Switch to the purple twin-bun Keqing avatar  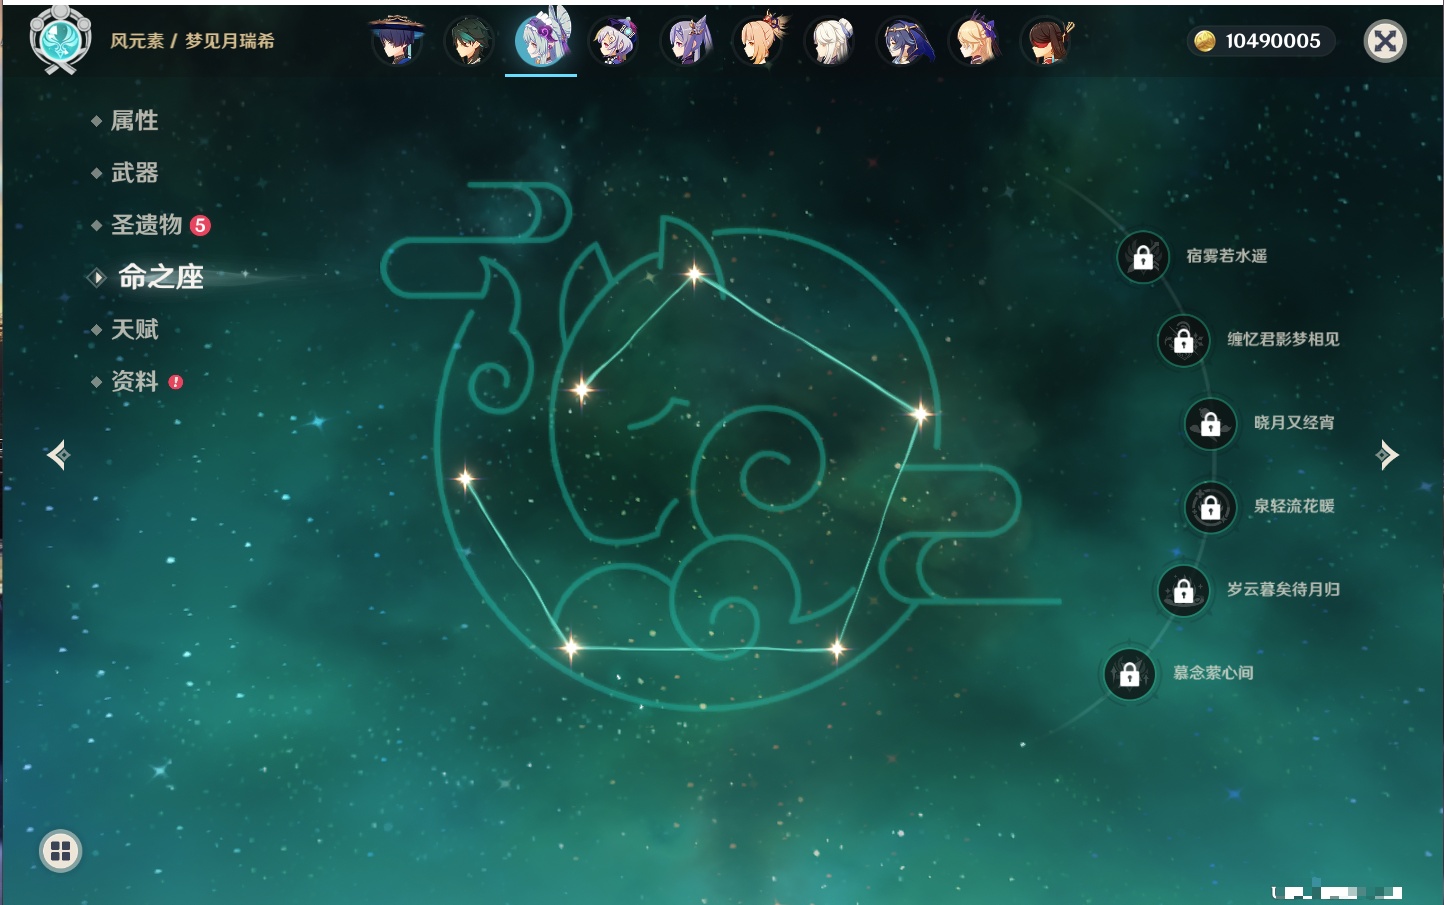point(687,41)
